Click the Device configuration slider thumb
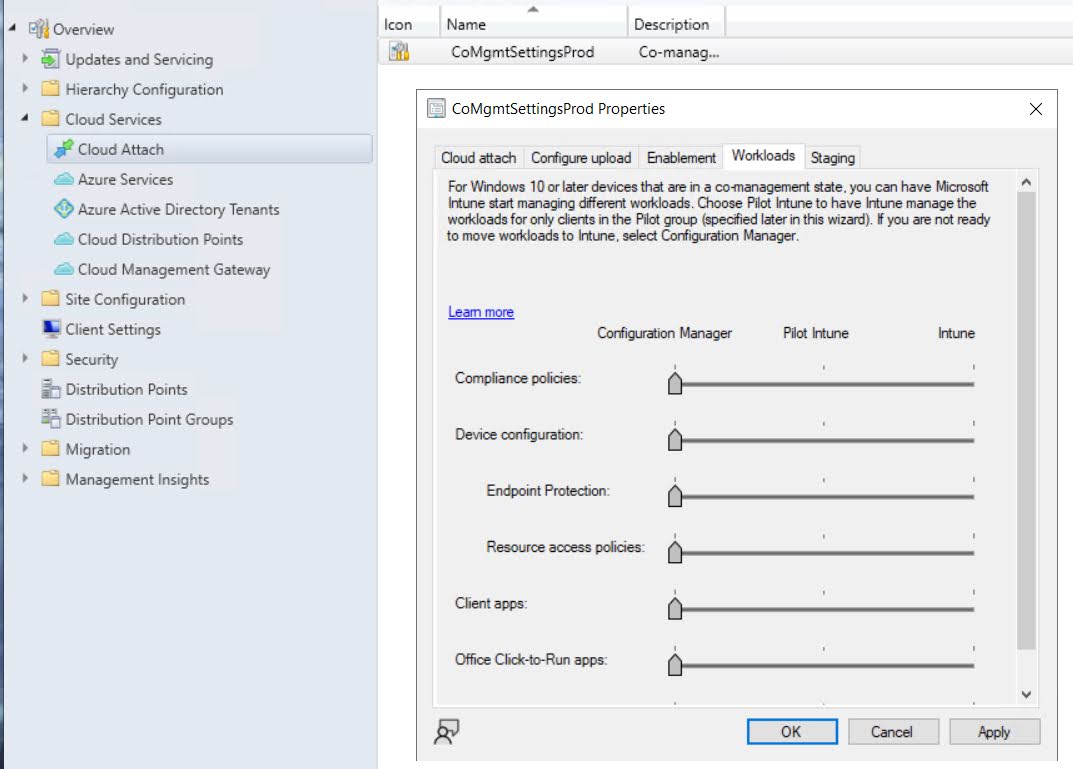This screenshot has width=1073, height=769. [675, 439]
